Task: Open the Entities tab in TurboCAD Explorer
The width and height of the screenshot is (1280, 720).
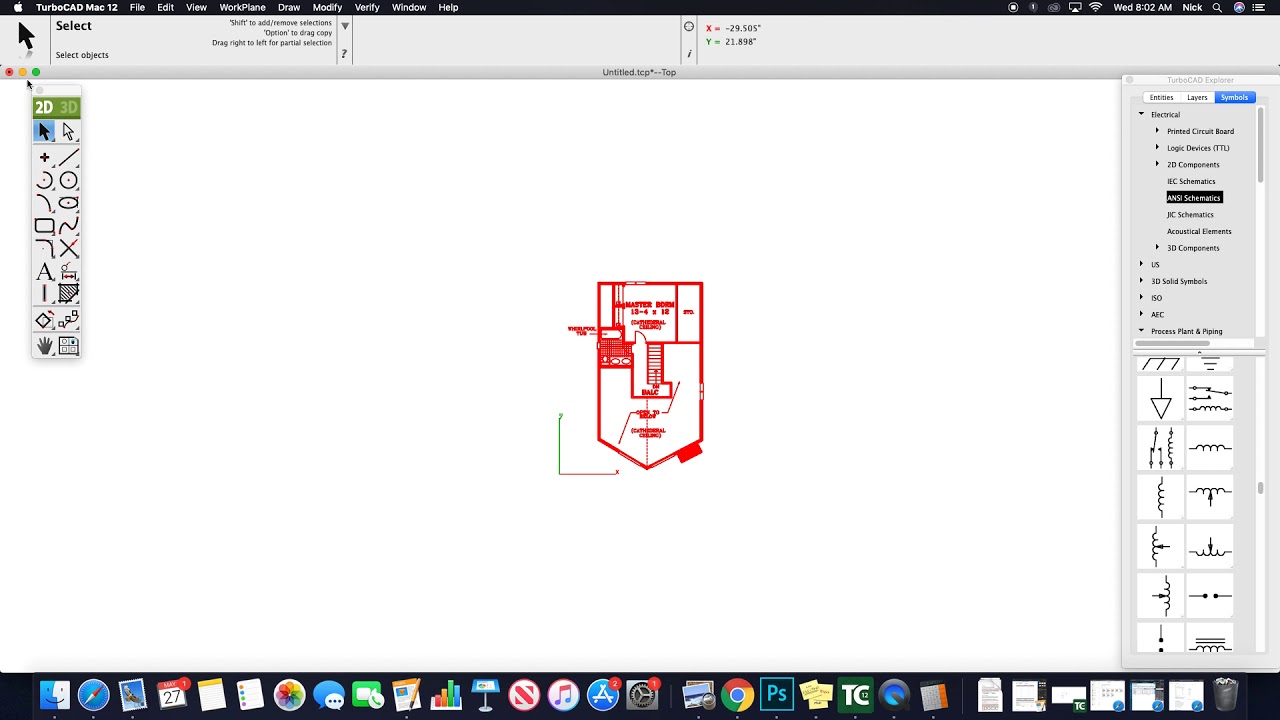Action: (1161, 97)
